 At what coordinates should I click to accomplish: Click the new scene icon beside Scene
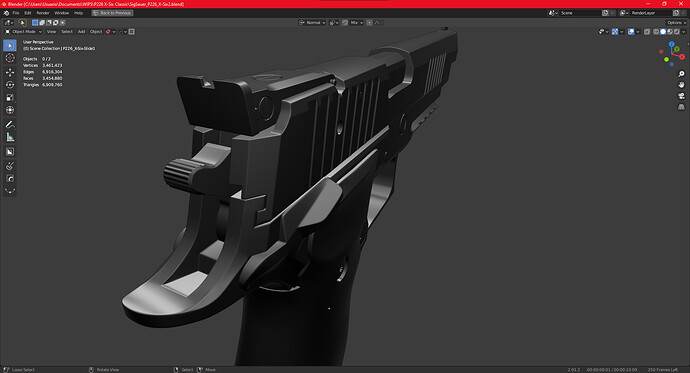pyautogui.click(x=605, y=13)
